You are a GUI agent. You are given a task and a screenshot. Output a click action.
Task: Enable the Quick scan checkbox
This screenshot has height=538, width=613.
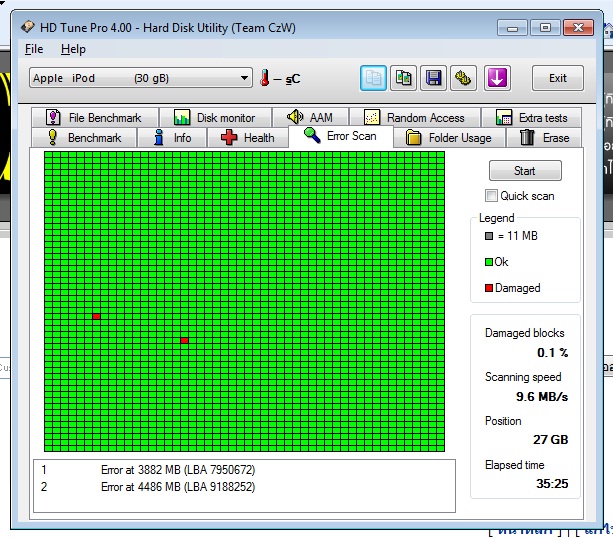[x=491, y=196]
